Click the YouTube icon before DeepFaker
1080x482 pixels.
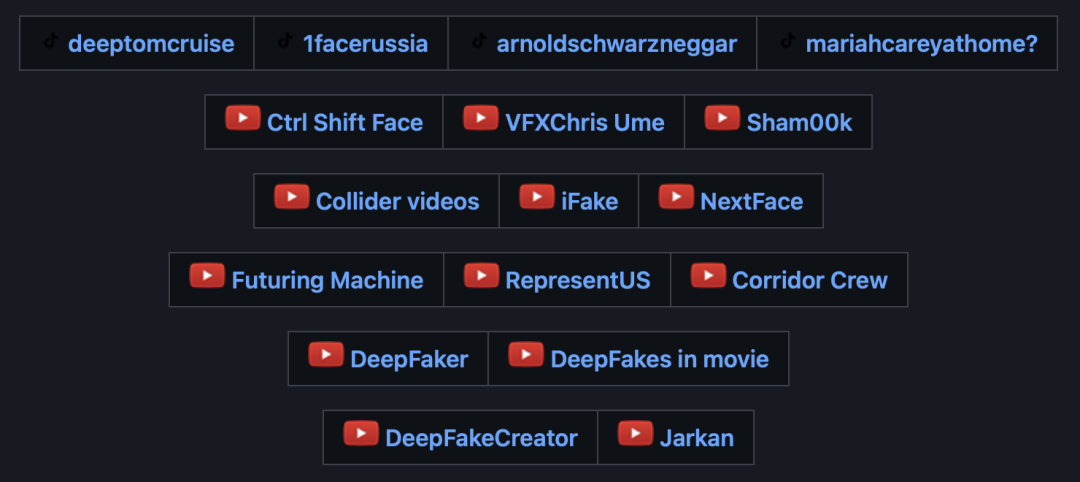(326, 355)
